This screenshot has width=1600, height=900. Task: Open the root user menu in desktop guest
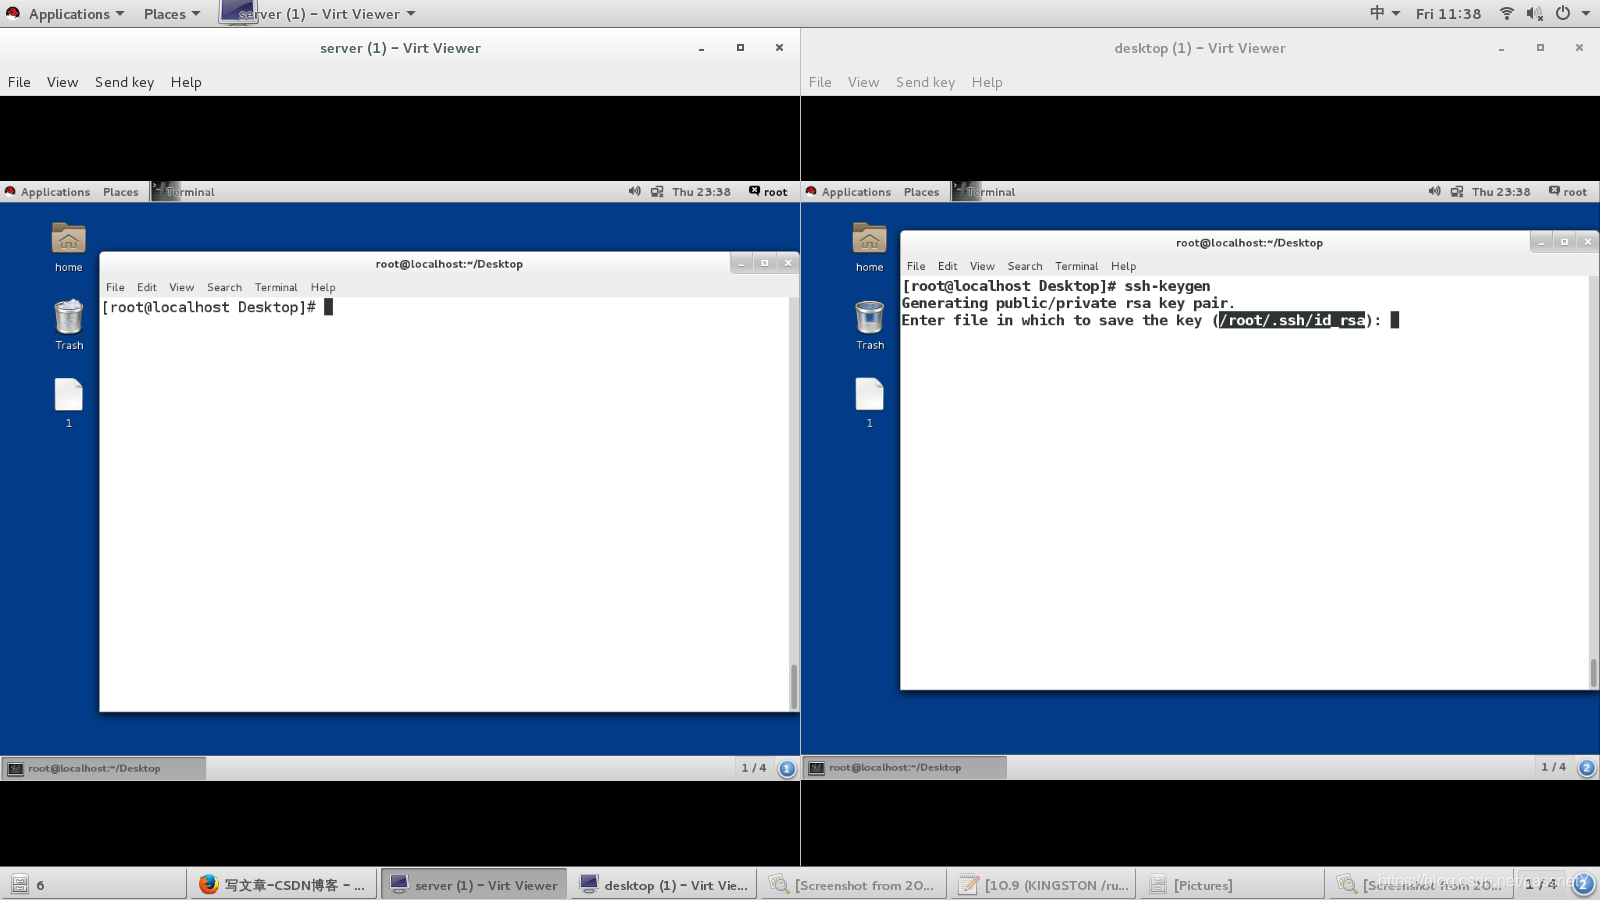pyautogui.click(x=1568, y=192)
